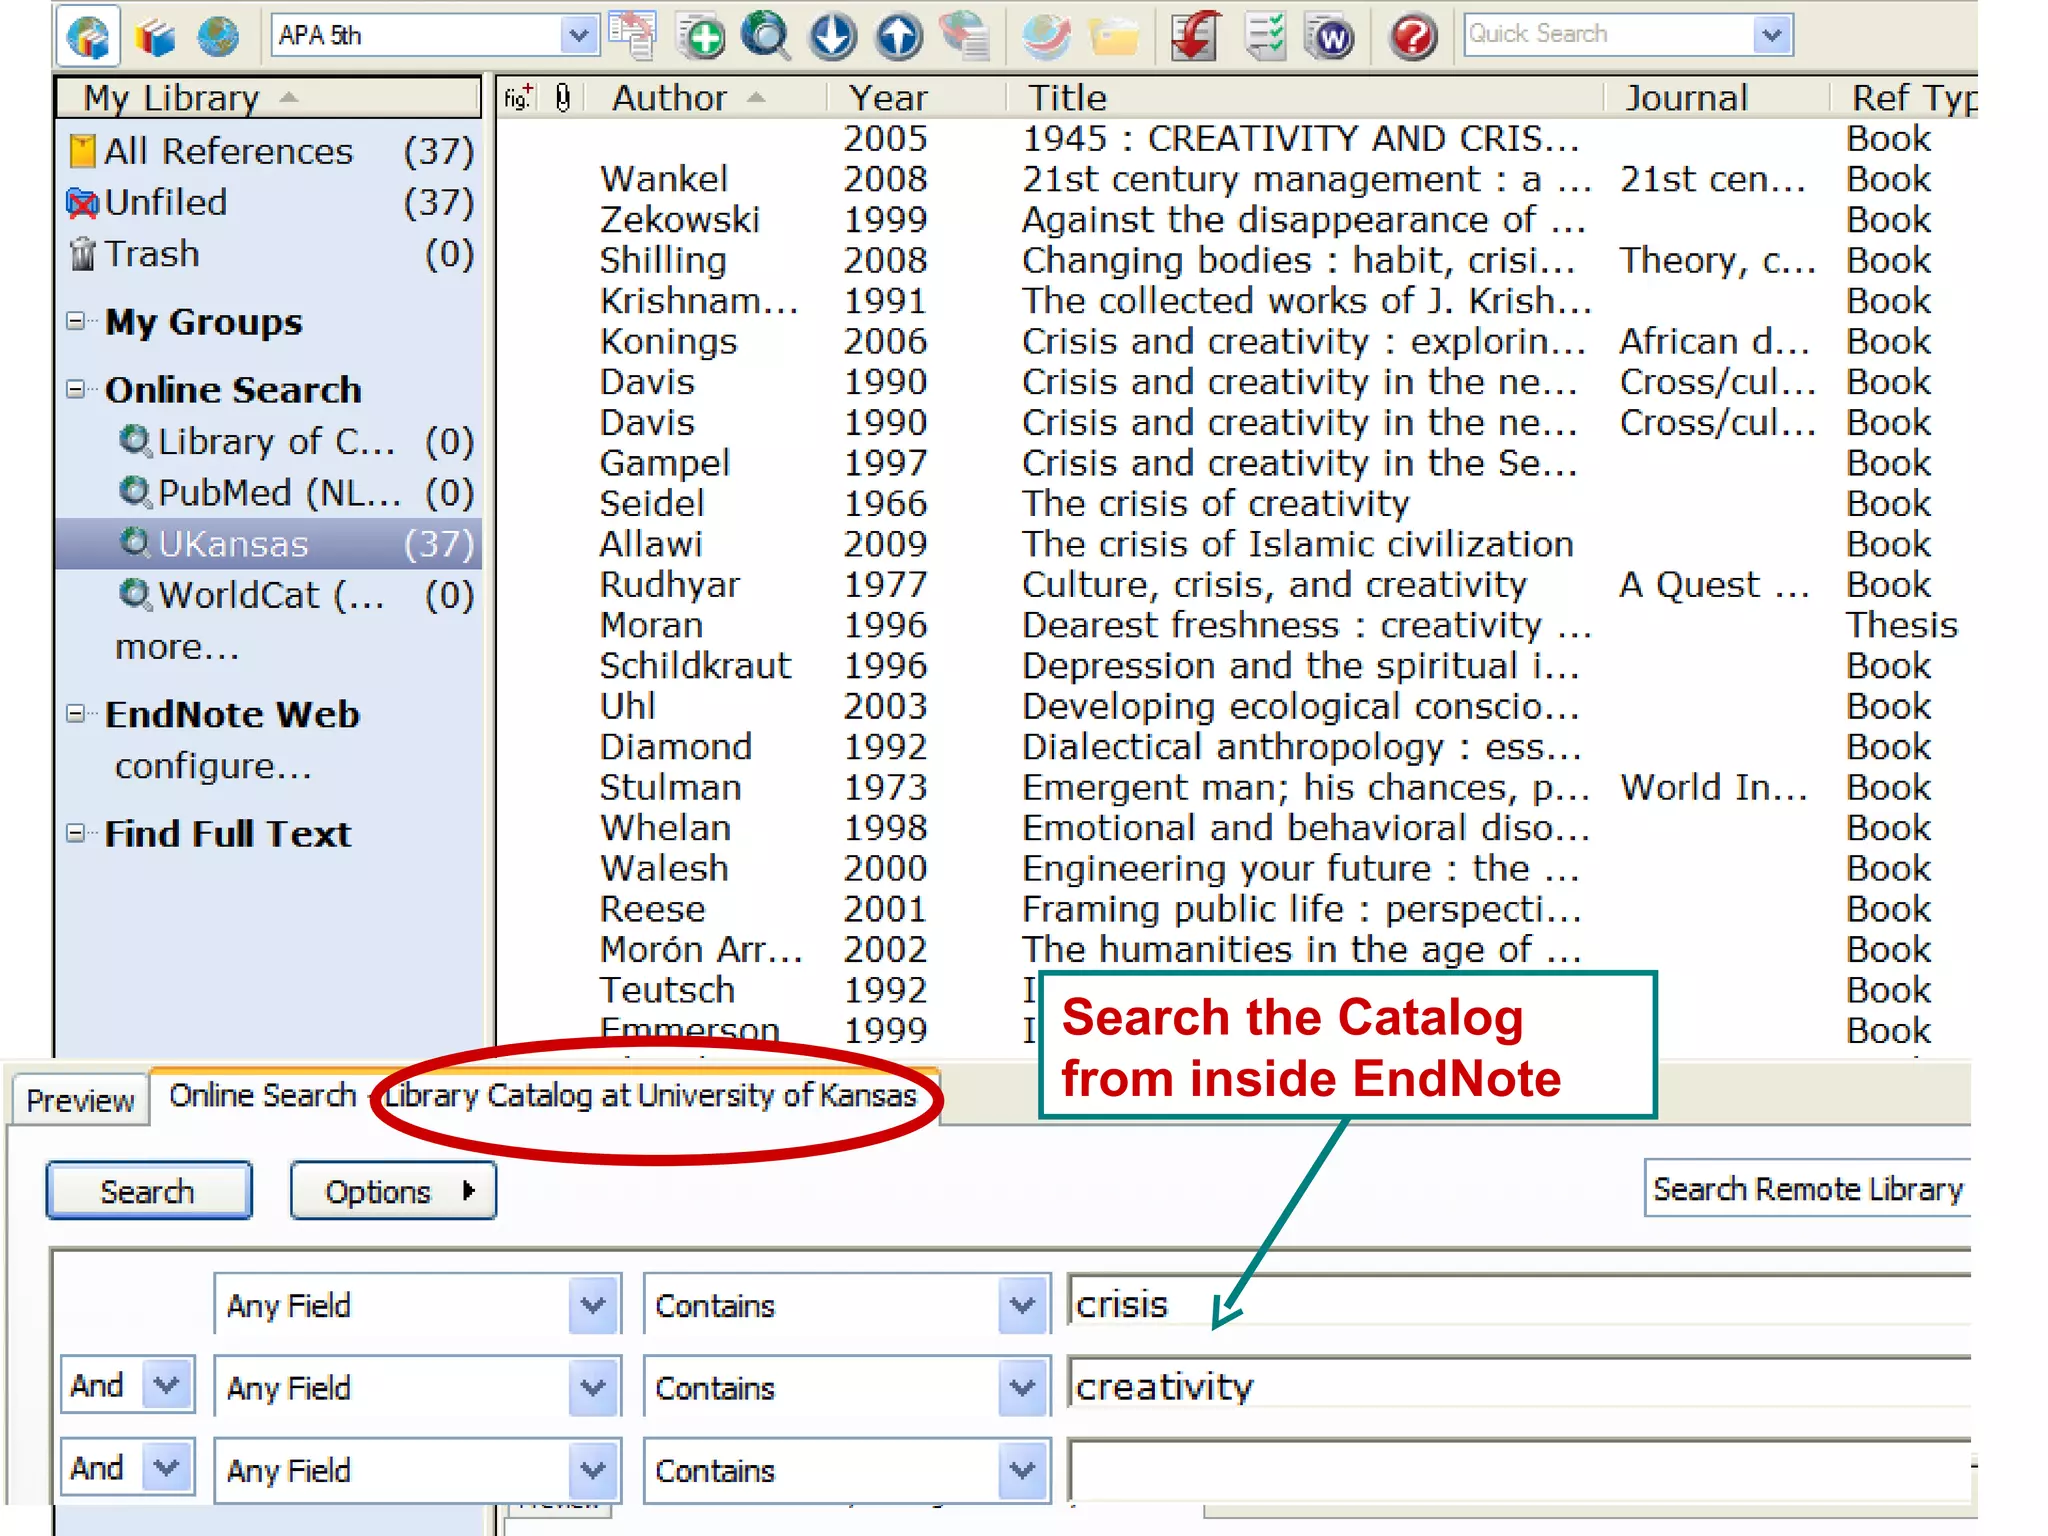Click the Search button
The image size is (2048, 1536).
coord(148,1191)
